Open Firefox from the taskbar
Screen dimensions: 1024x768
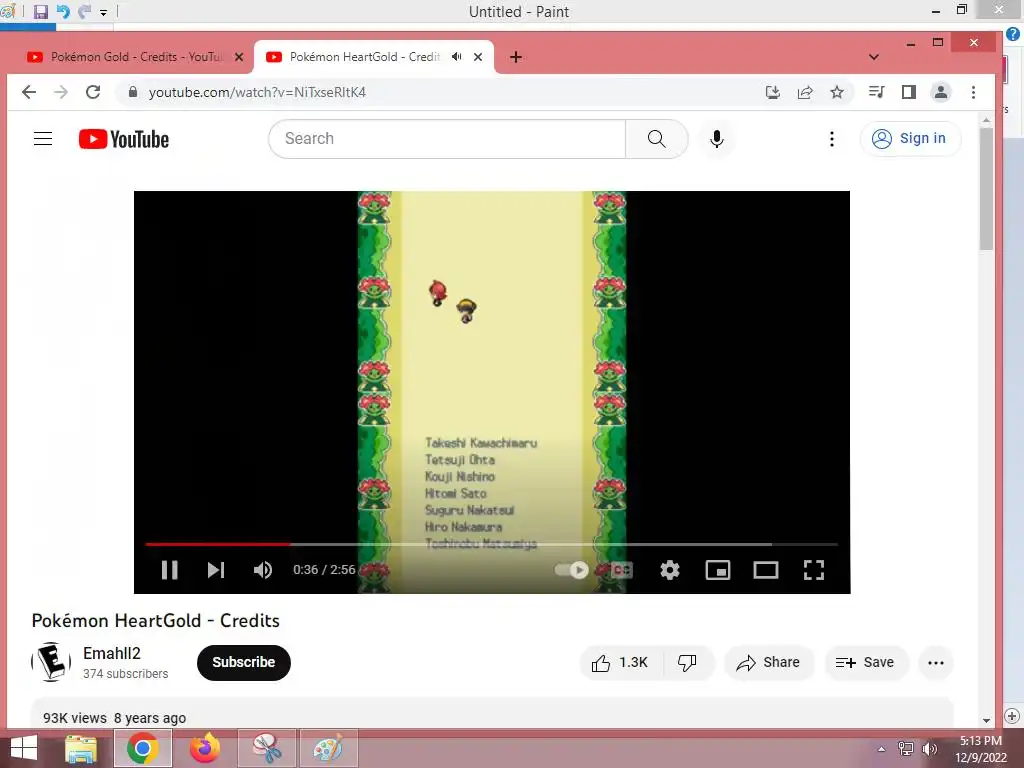pos(204,748)
